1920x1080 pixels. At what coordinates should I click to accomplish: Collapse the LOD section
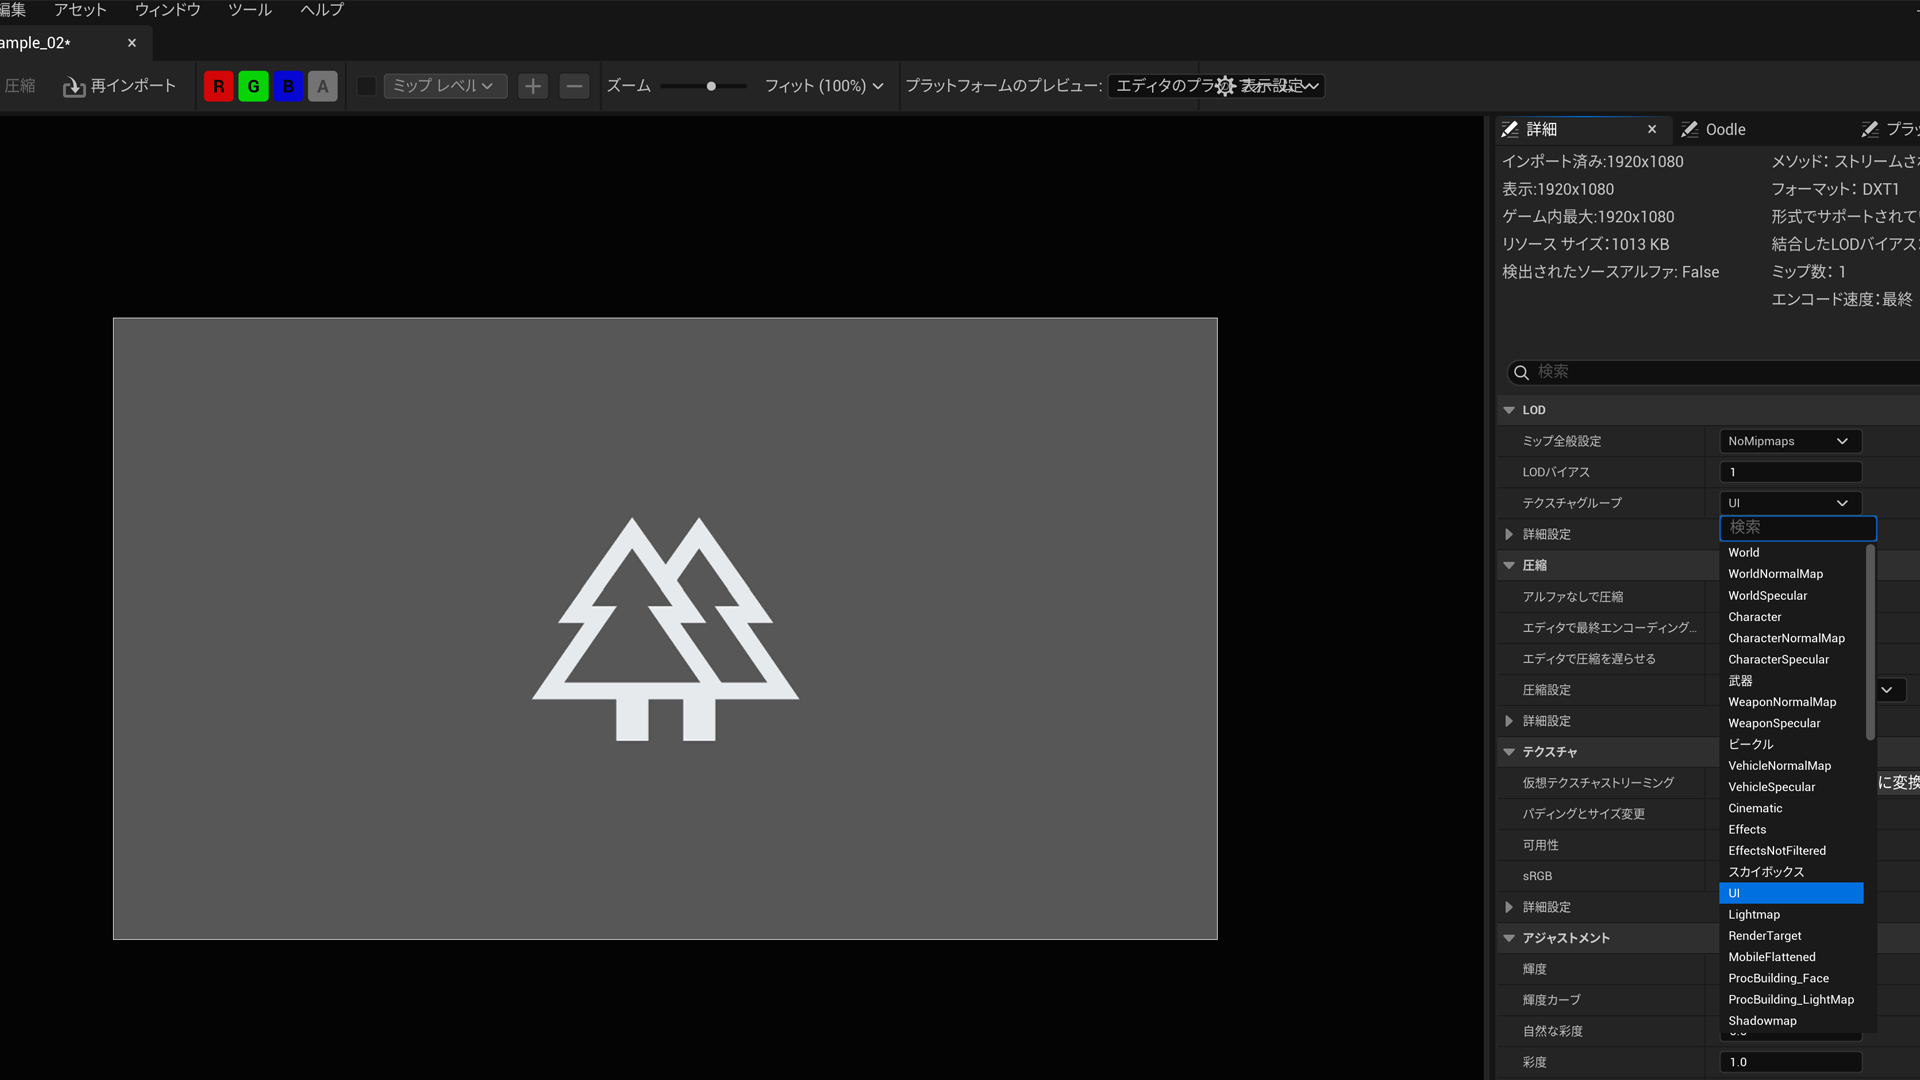click(x=1509, y=410)
